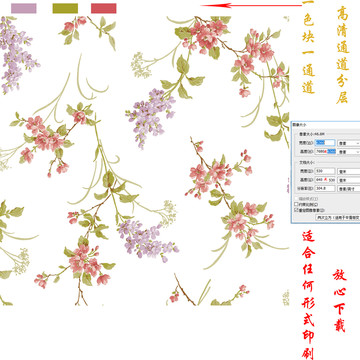Open the bicubic resample method dropdown
Viewport: 360px width, 360px height.
pyautogui.click(x=338, y=217)
